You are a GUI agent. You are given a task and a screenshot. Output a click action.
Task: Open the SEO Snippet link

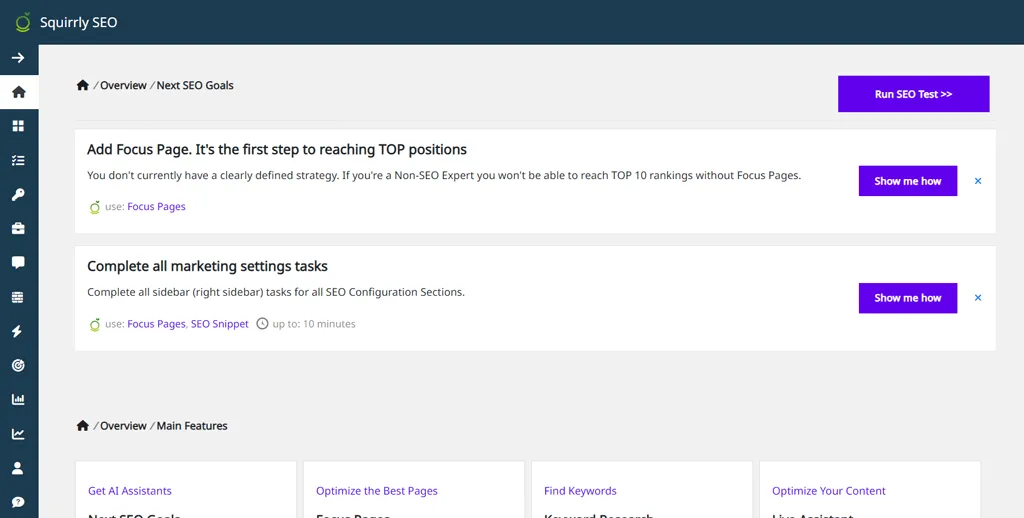pyautogui.click(x=219, y=323)
